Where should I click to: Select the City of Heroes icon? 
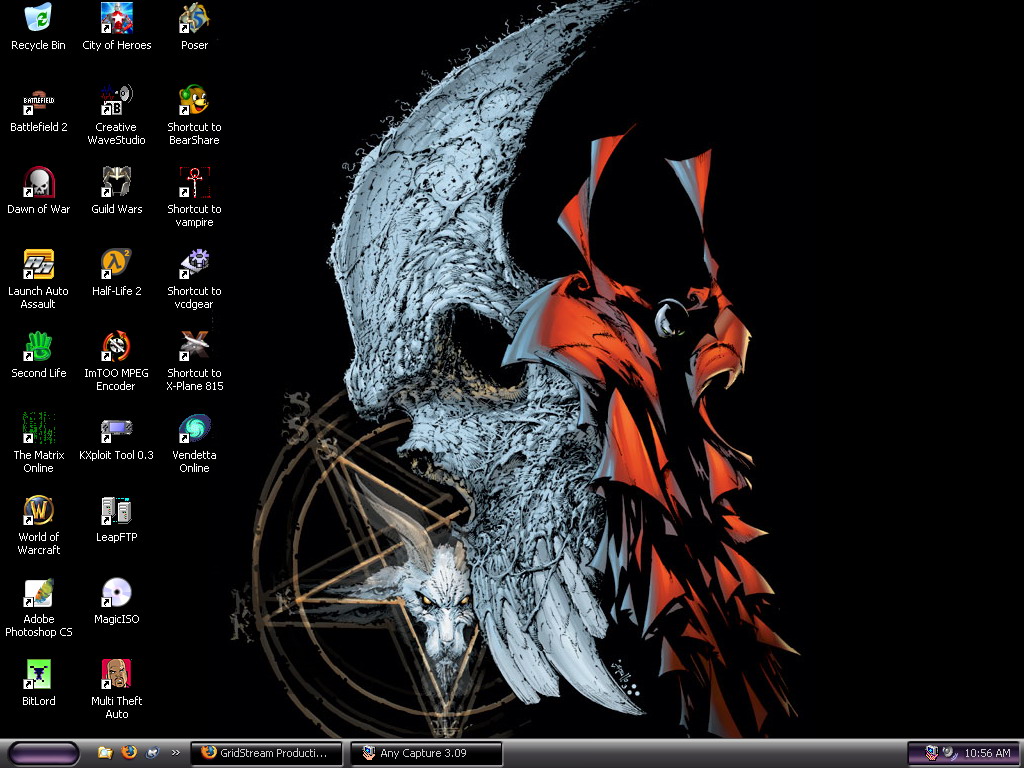tap(116, 19)
